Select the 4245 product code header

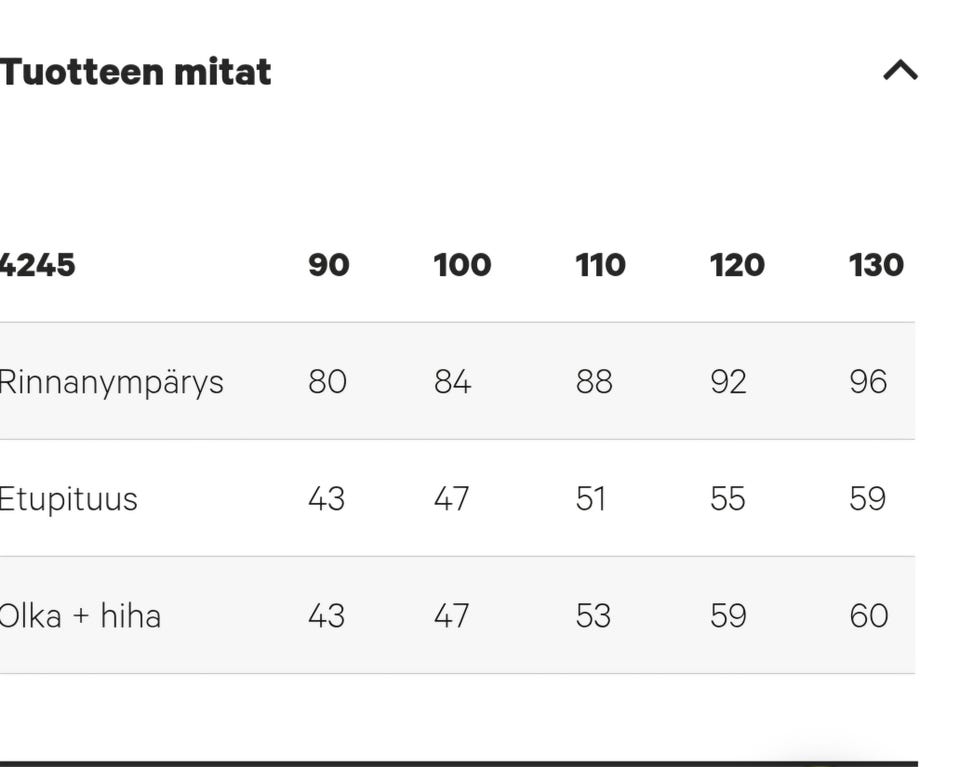tap(37, 265)
